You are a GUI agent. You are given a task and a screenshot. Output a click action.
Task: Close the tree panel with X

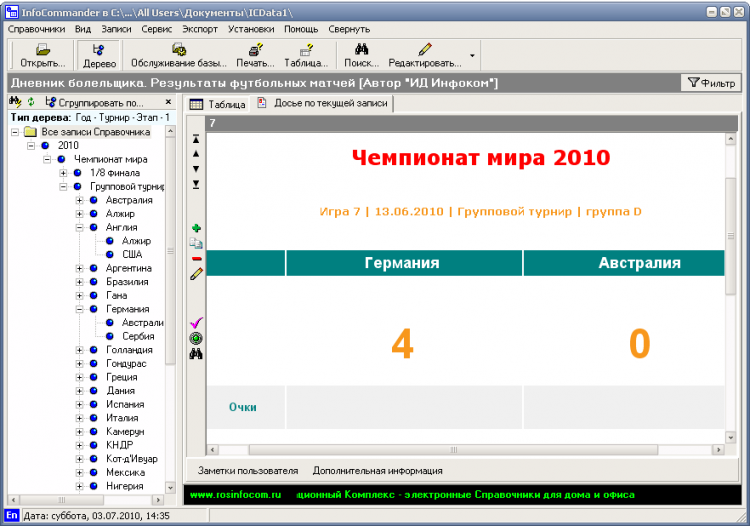(x=168, y=102)
